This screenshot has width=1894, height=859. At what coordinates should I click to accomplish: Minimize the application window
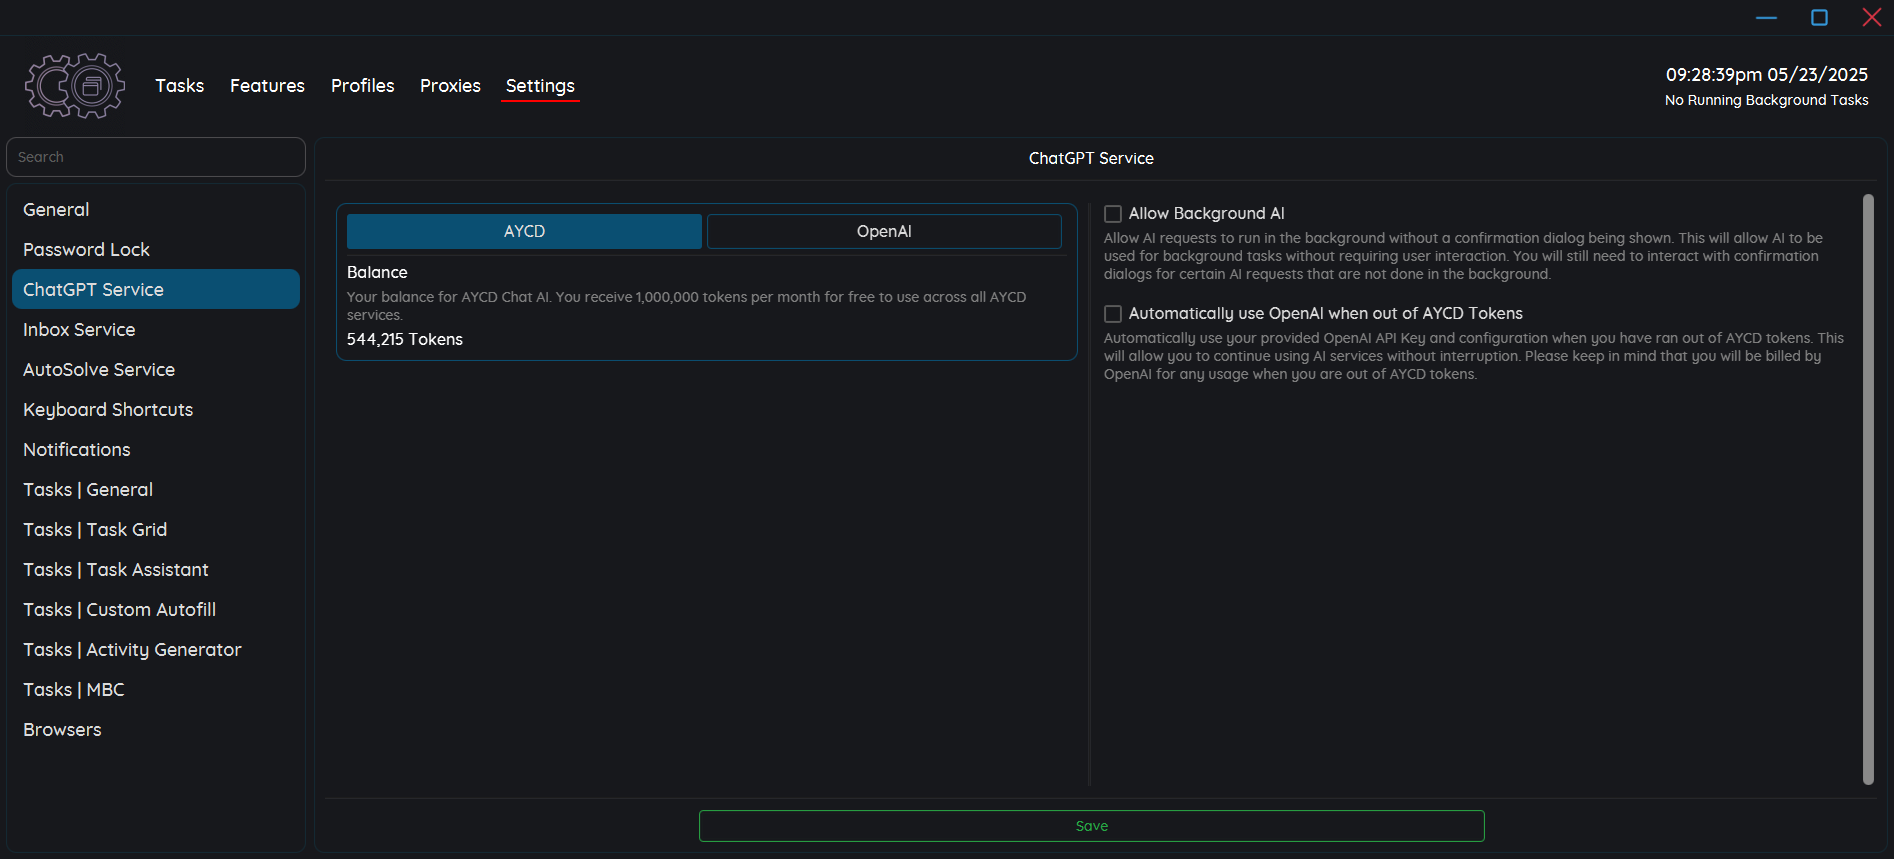coord(1767,17)
